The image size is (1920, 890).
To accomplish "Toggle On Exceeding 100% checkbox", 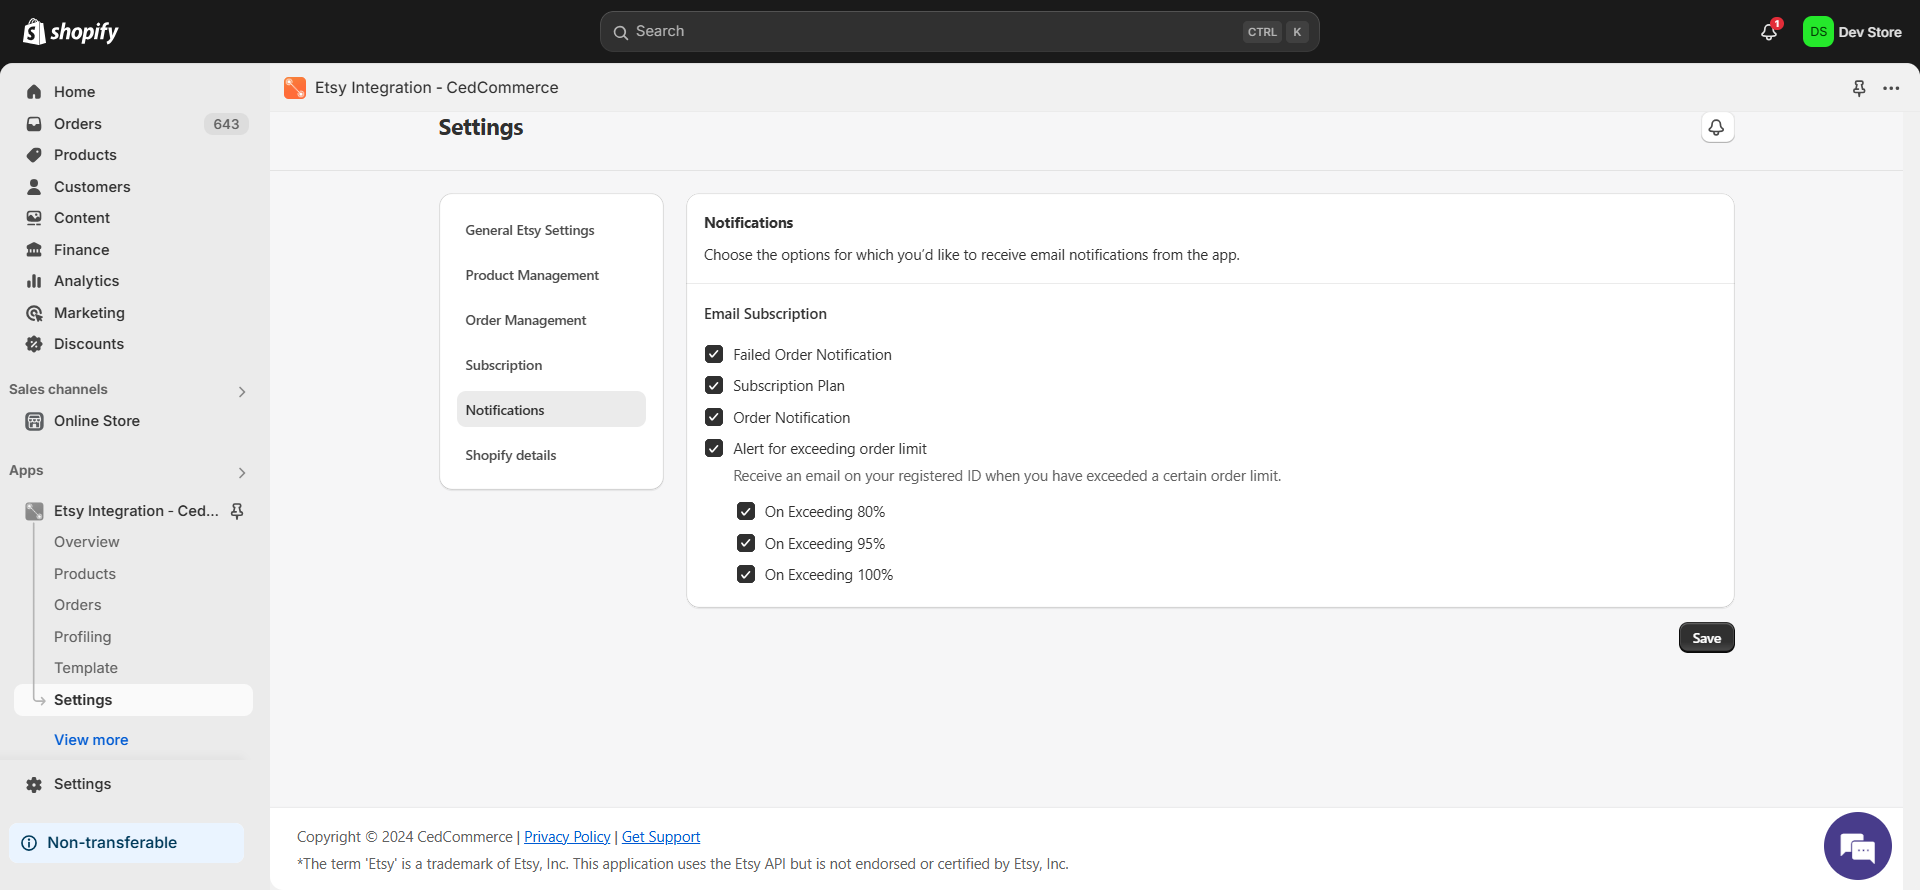I will point(746,575).
